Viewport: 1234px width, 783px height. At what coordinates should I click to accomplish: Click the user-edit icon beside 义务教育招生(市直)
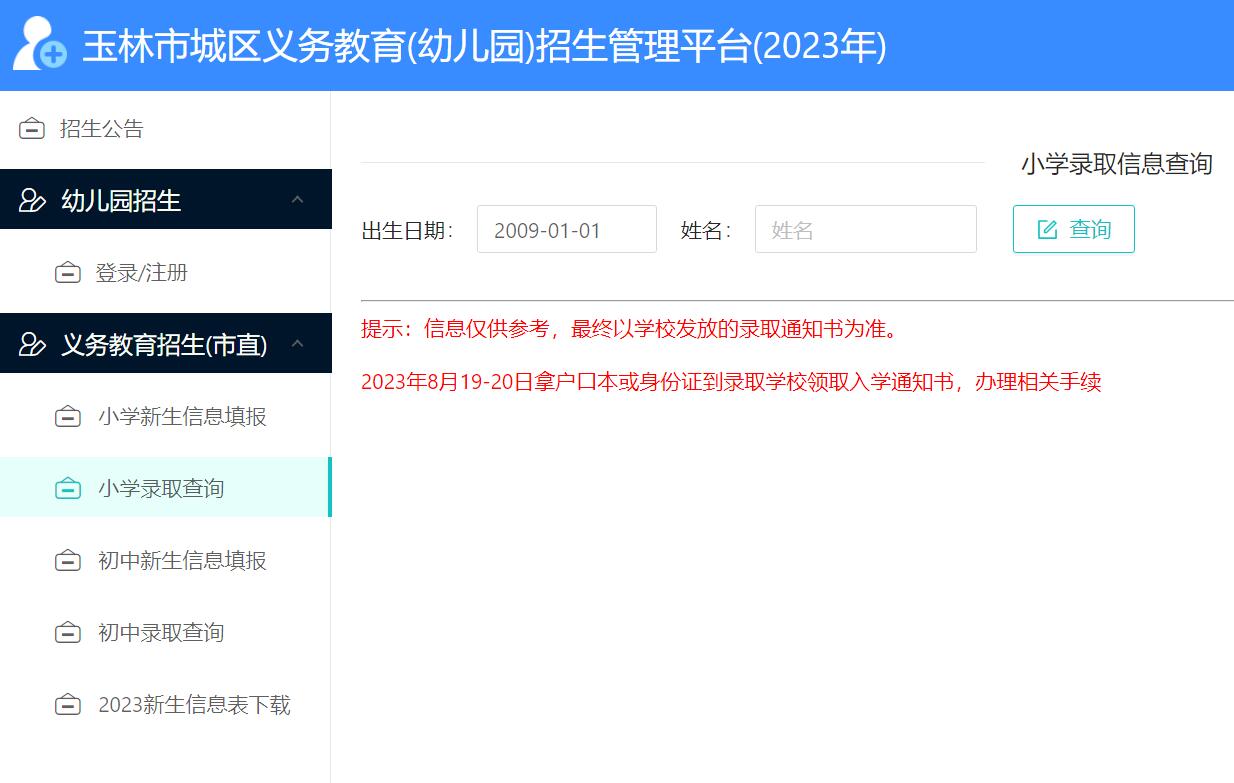[x=32, y=345]
